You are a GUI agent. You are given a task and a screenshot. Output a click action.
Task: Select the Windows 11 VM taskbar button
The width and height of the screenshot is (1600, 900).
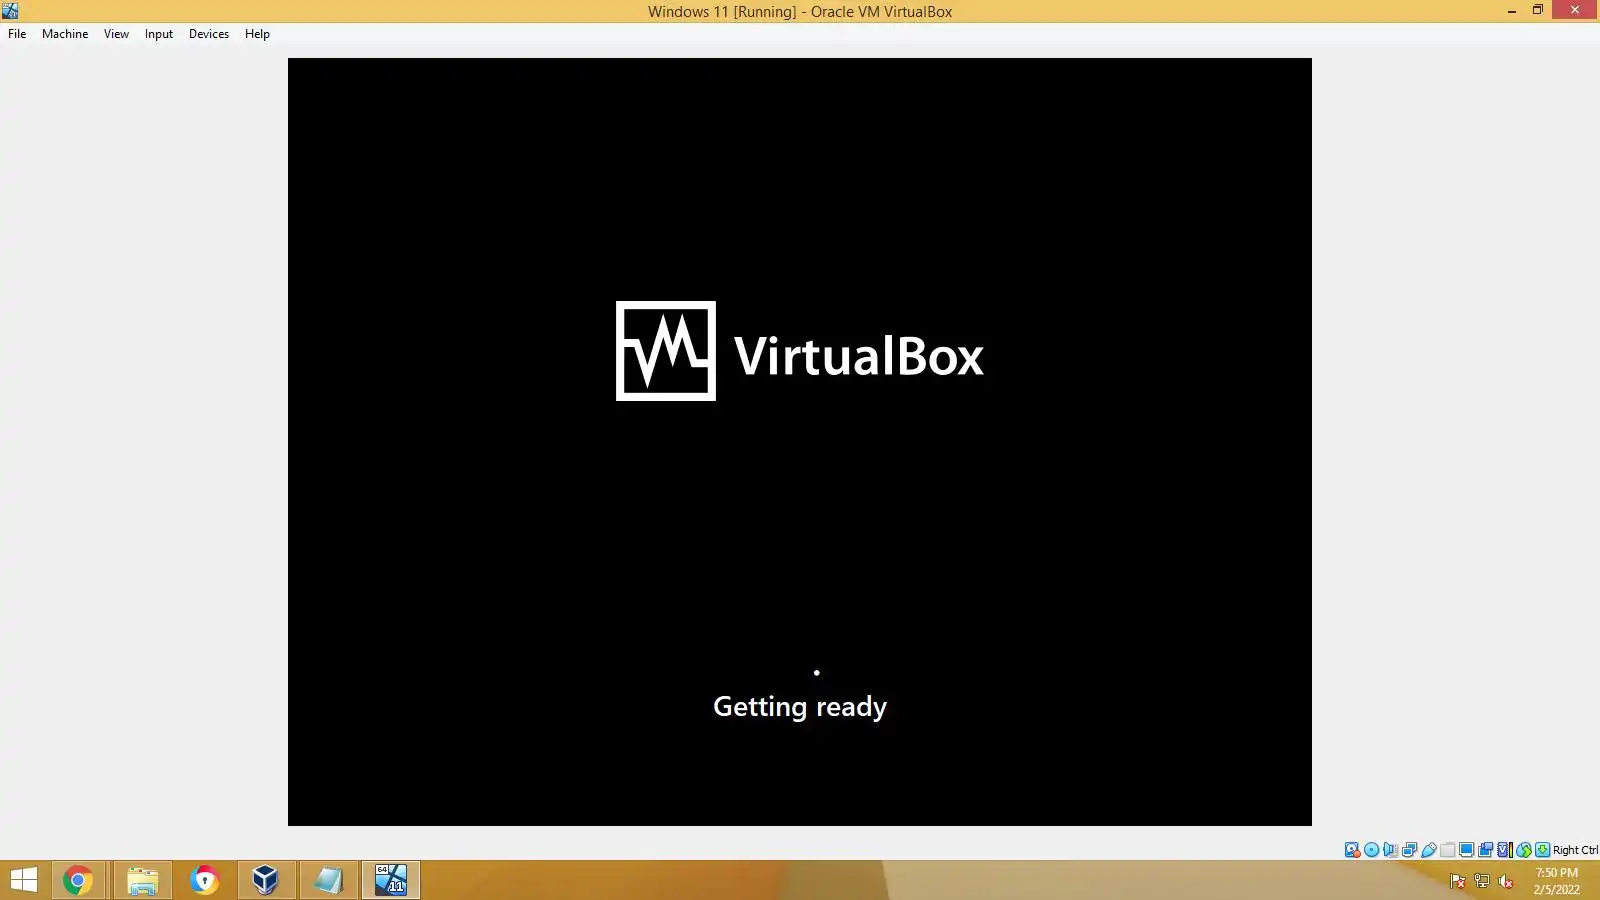[391, 880]
